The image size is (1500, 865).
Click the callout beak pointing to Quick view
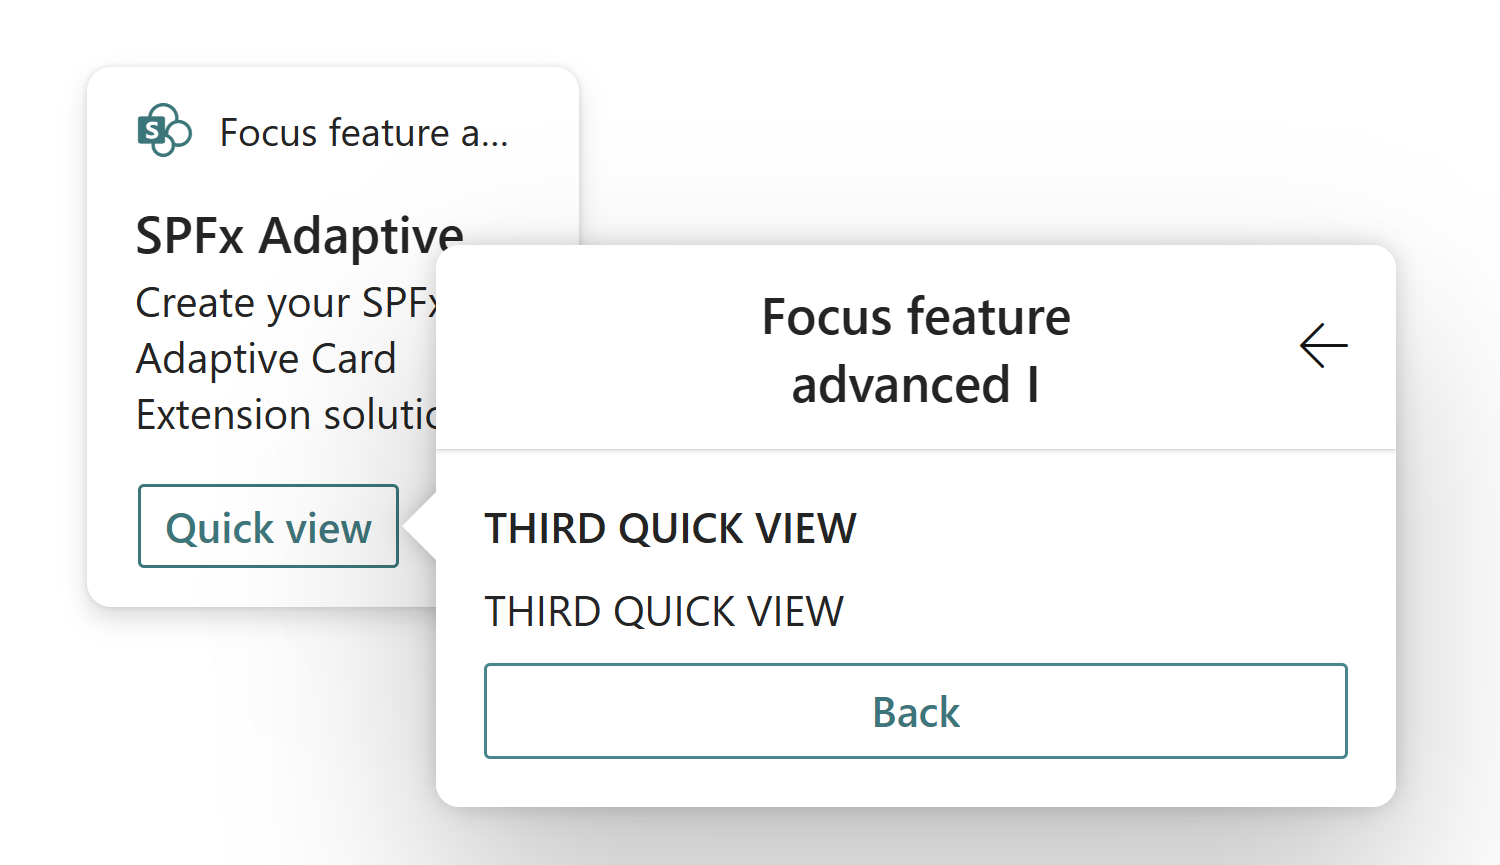(x=420, y=526)
